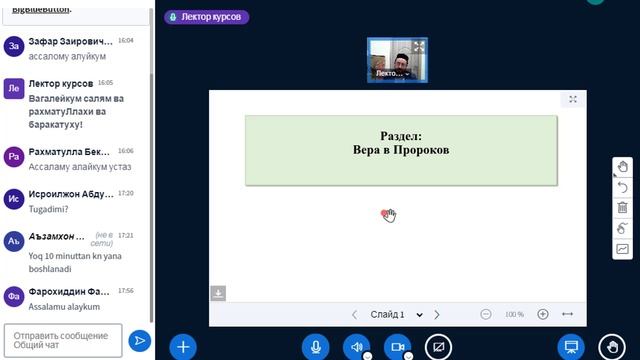The height and width of the screenshot is (360, 640).
Task: Open webcam options chevron
Action: coord(408,356)
